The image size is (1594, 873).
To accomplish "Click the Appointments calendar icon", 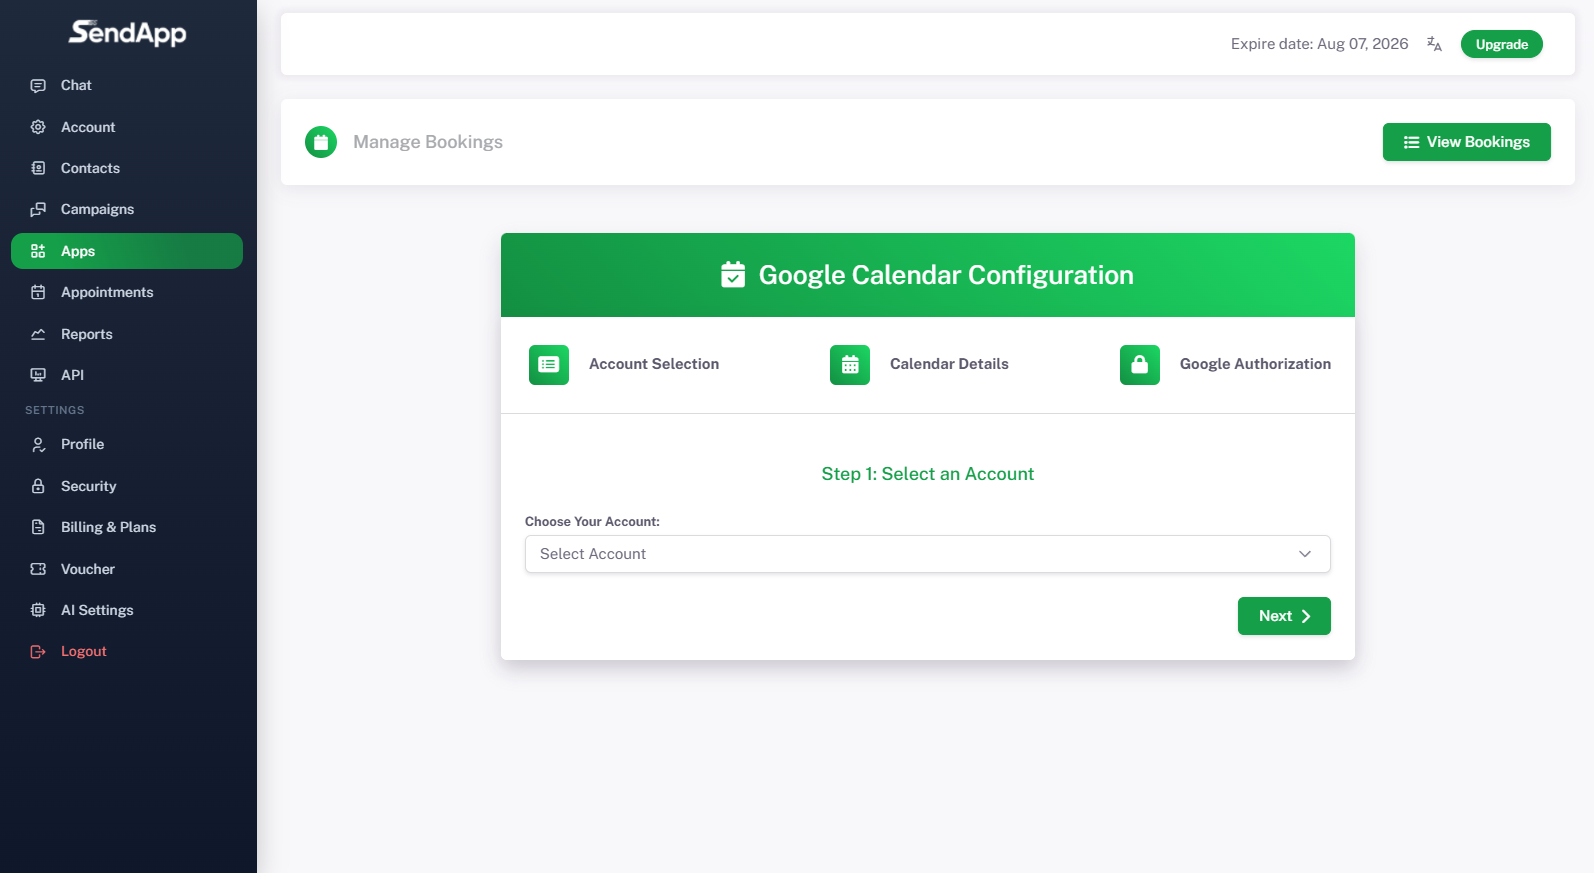I will click(38, 292).
